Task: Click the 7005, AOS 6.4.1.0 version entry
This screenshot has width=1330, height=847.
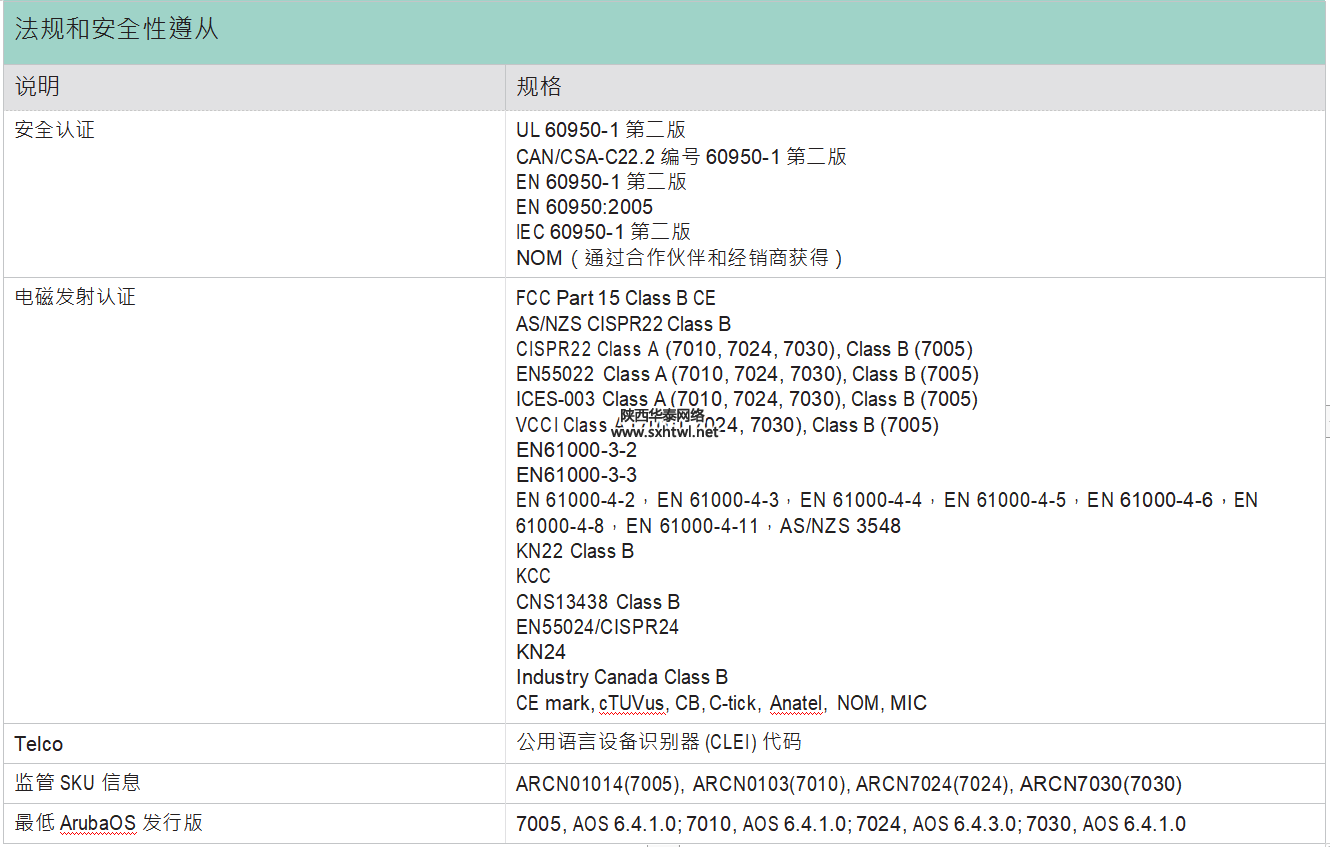Action: pyautogui.click(x=598, y=825)
